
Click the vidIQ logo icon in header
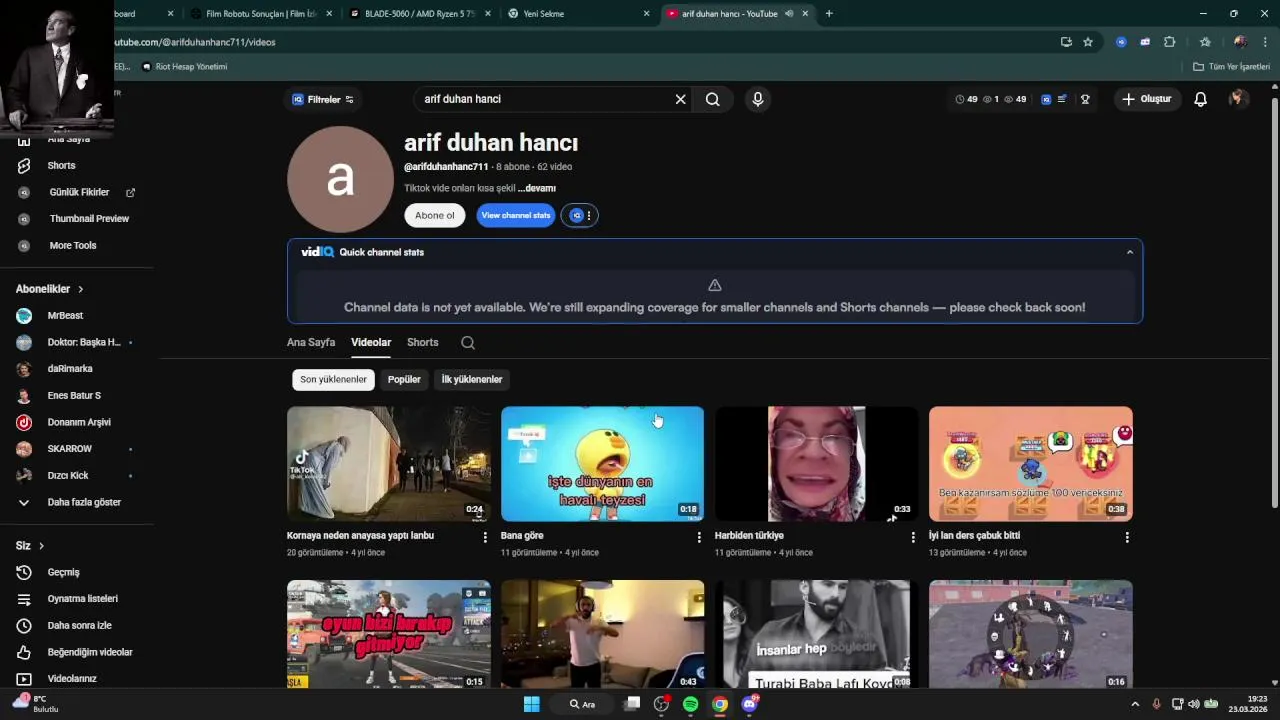pos(1046,99)
